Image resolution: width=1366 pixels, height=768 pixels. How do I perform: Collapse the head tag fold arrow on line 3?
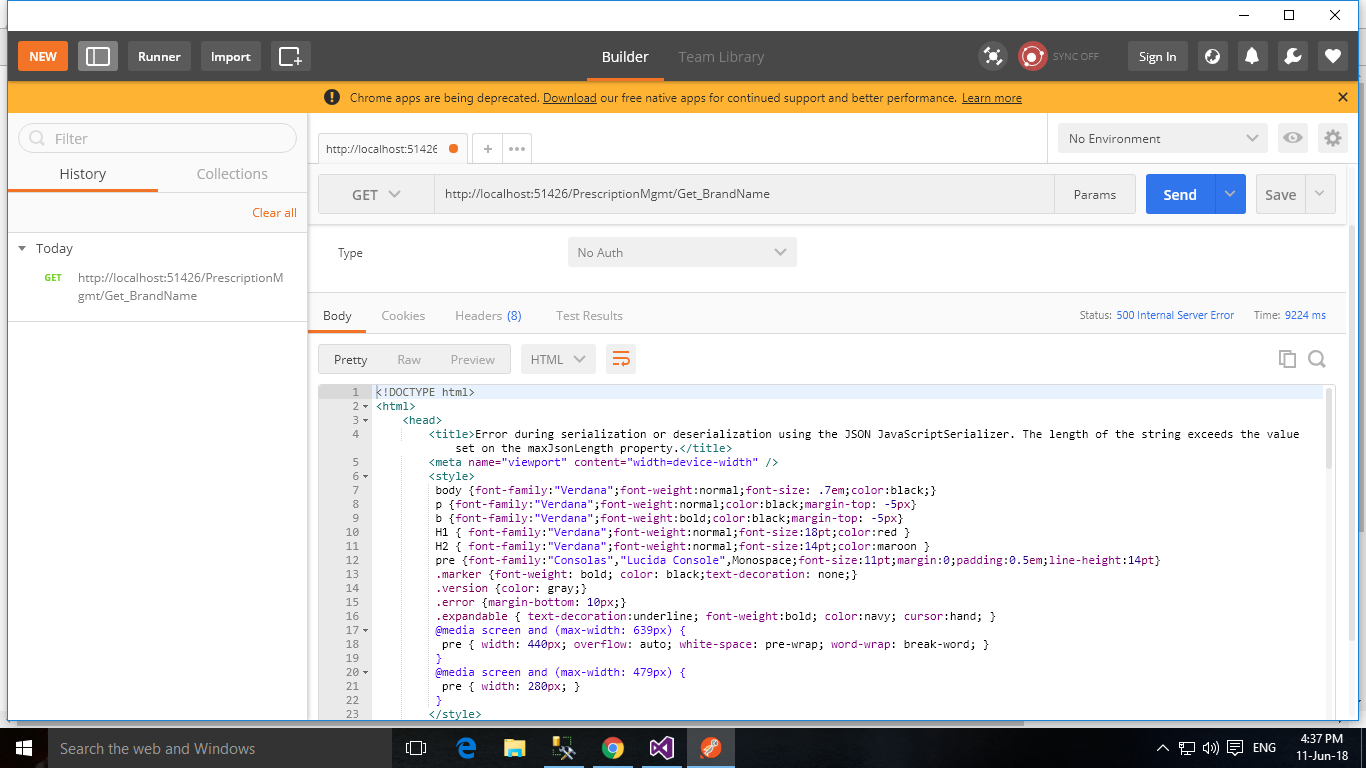pos(366,421)
